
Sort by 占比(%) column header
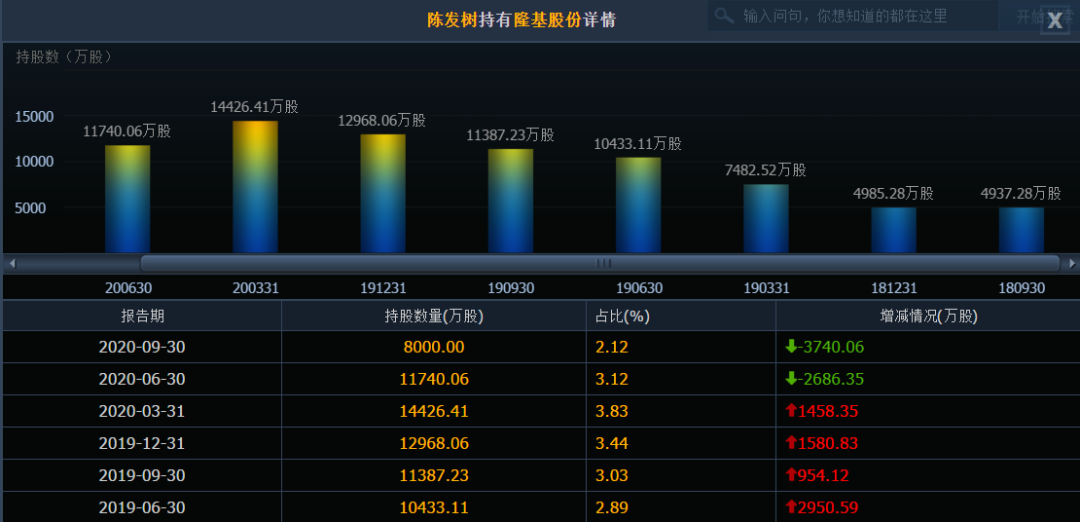click(681, 316)
